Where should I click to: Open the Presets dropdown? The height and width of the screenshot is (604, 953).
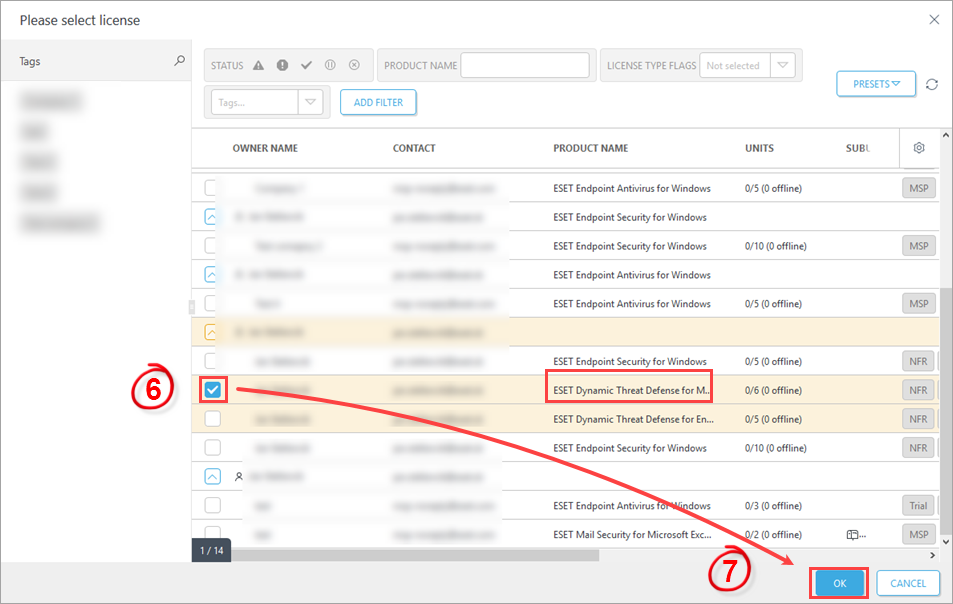tap(876, 84)
